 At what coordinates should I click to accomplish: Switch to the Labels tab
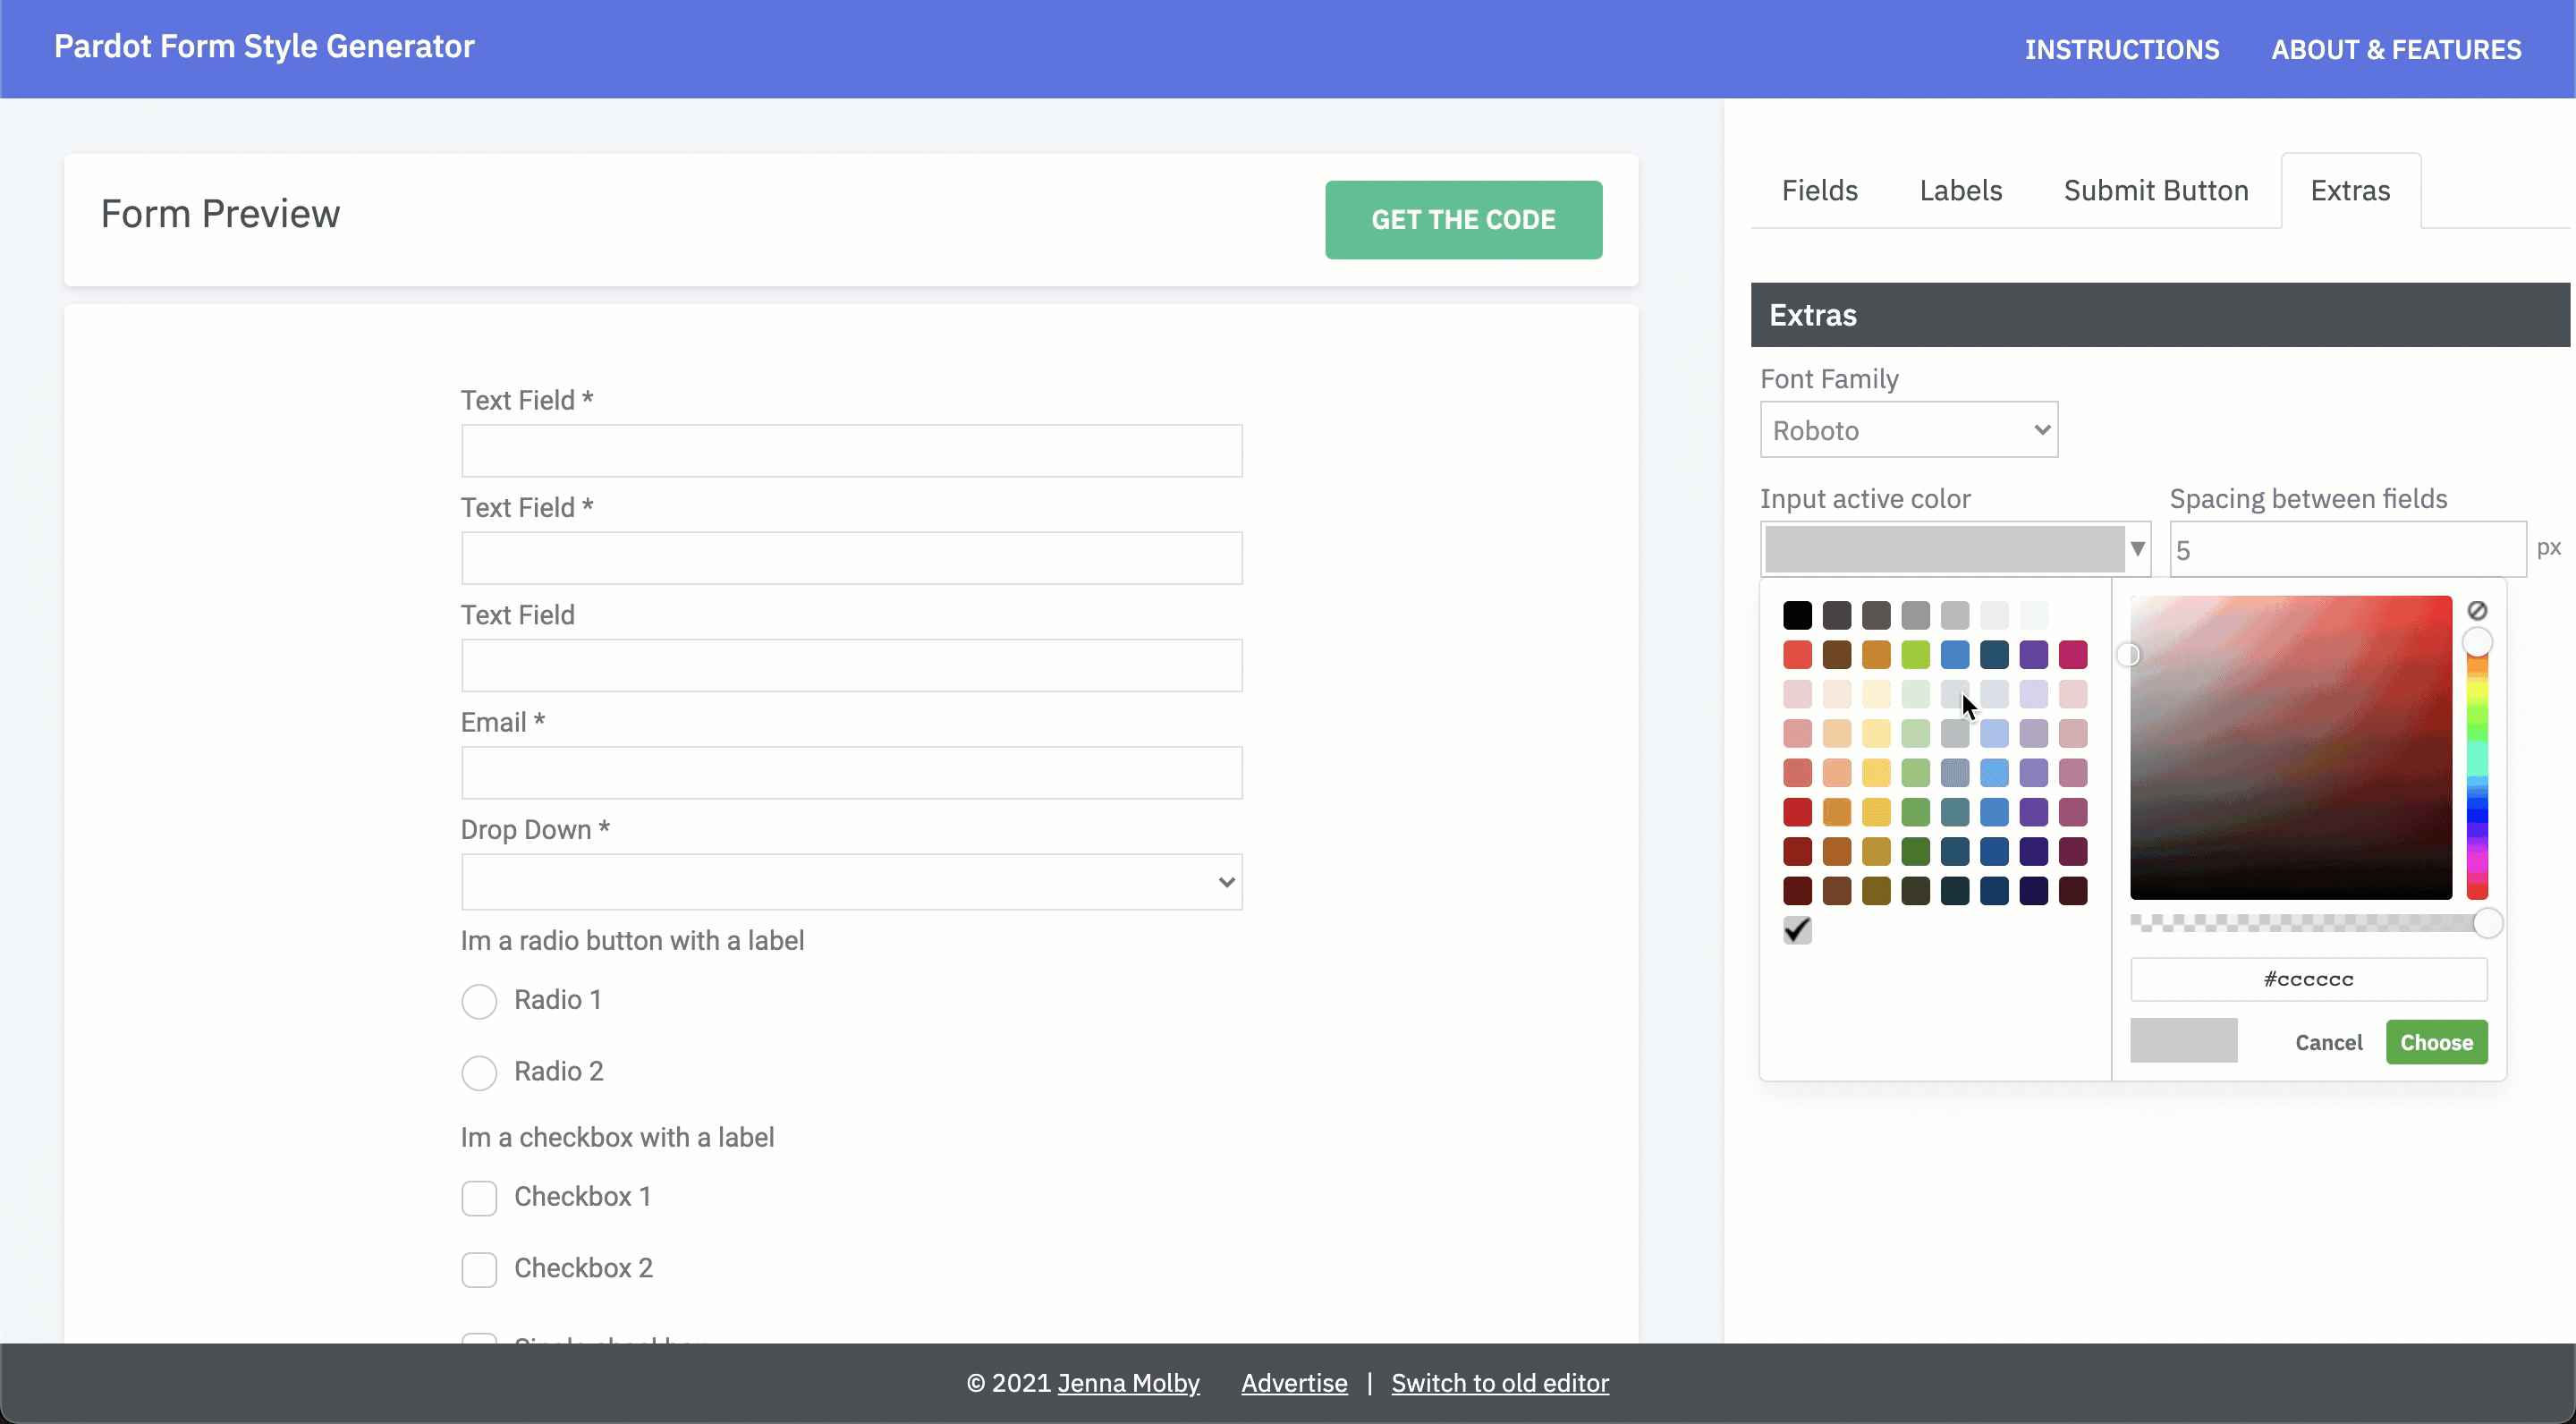(1960, 190)
